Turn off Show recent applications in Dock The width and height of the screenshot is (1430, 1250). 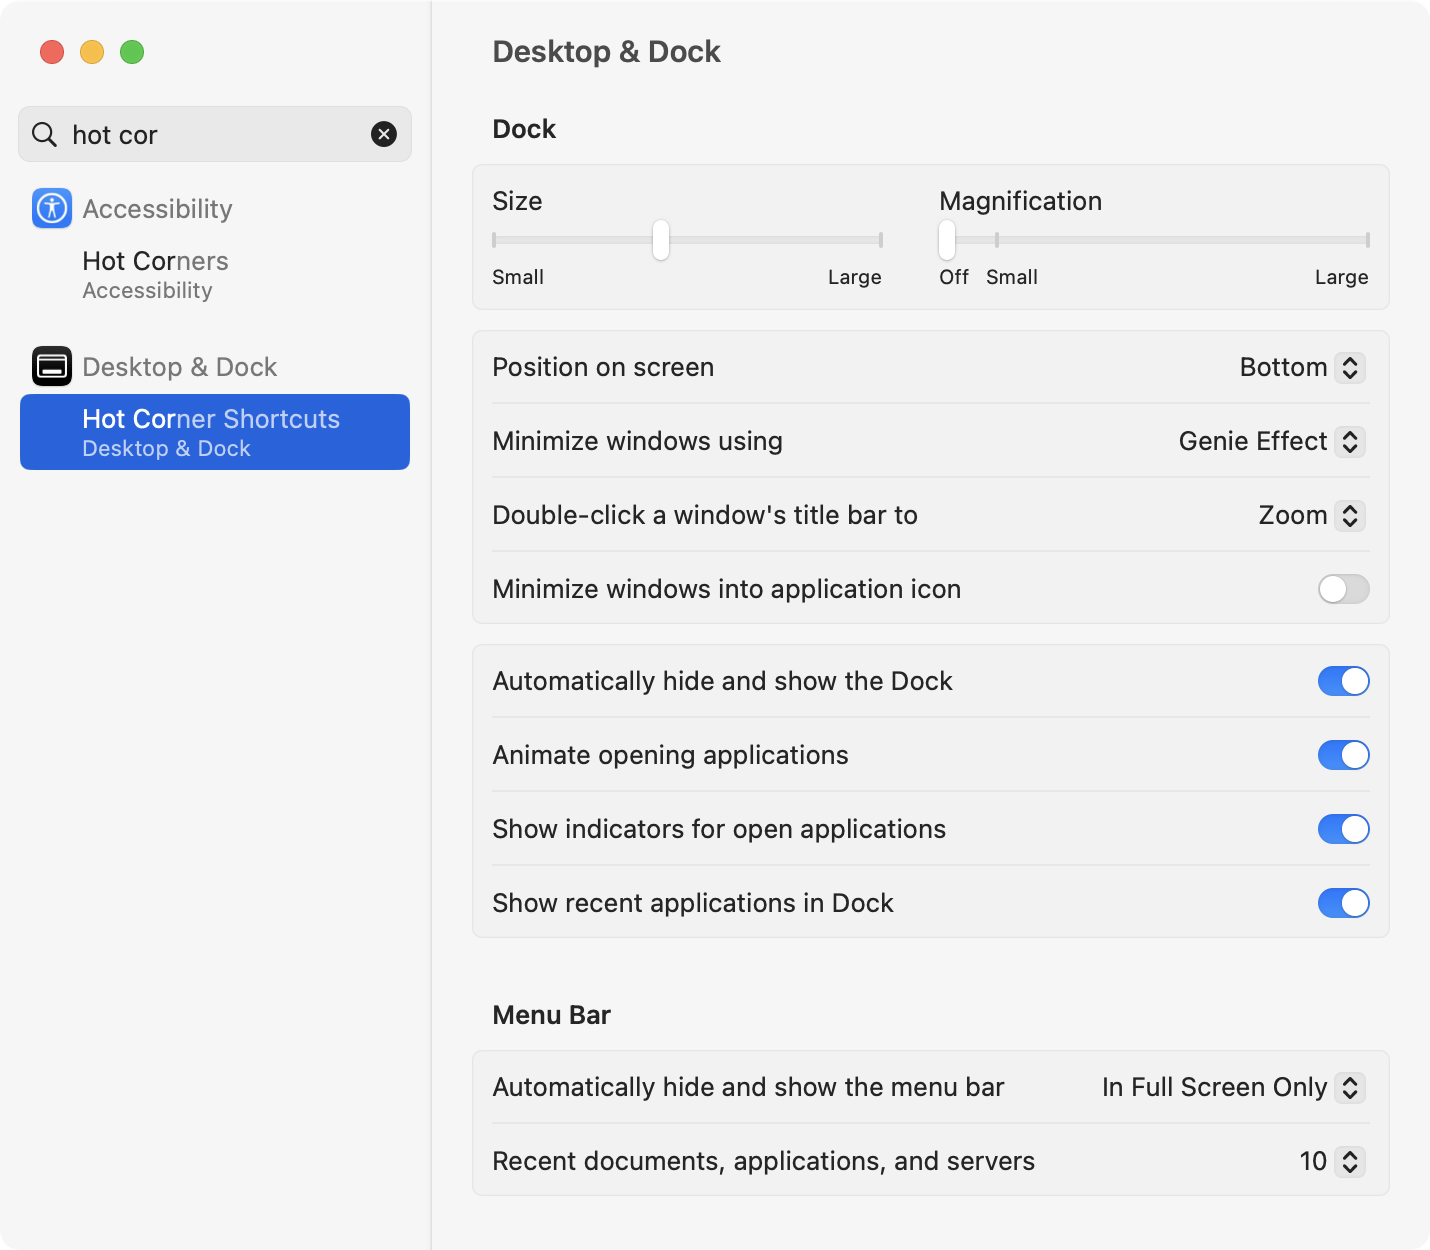pos(1343,903)
